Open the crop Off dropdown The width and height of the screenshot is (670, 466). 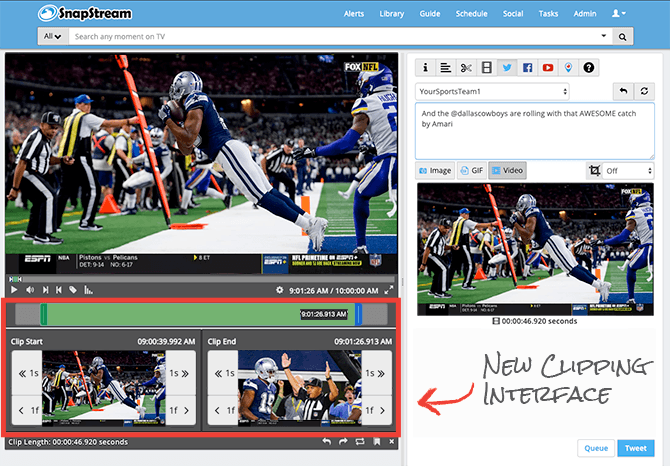[x=629, y=171]
